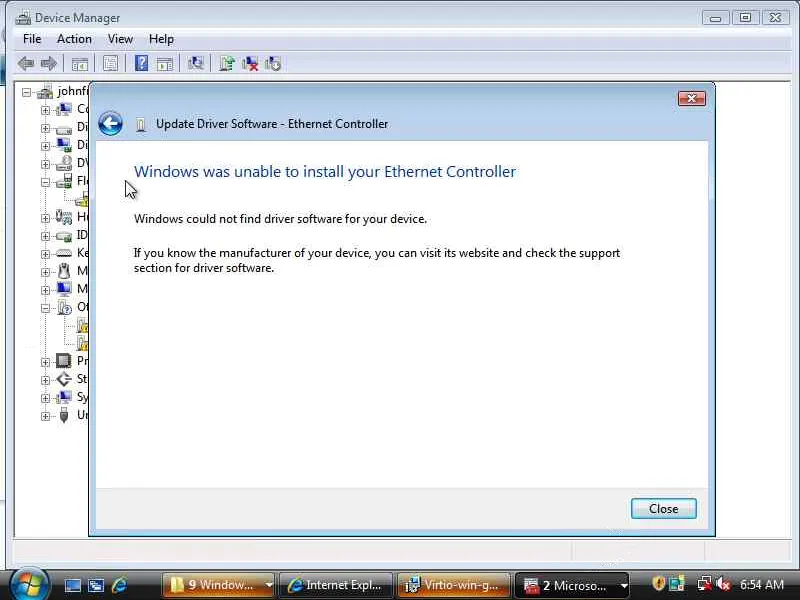The height and width of the screenshot is (600, 800).
Task: Select the Mice category mouse icon
Action: pyautogui.click(x=64, y=271)
